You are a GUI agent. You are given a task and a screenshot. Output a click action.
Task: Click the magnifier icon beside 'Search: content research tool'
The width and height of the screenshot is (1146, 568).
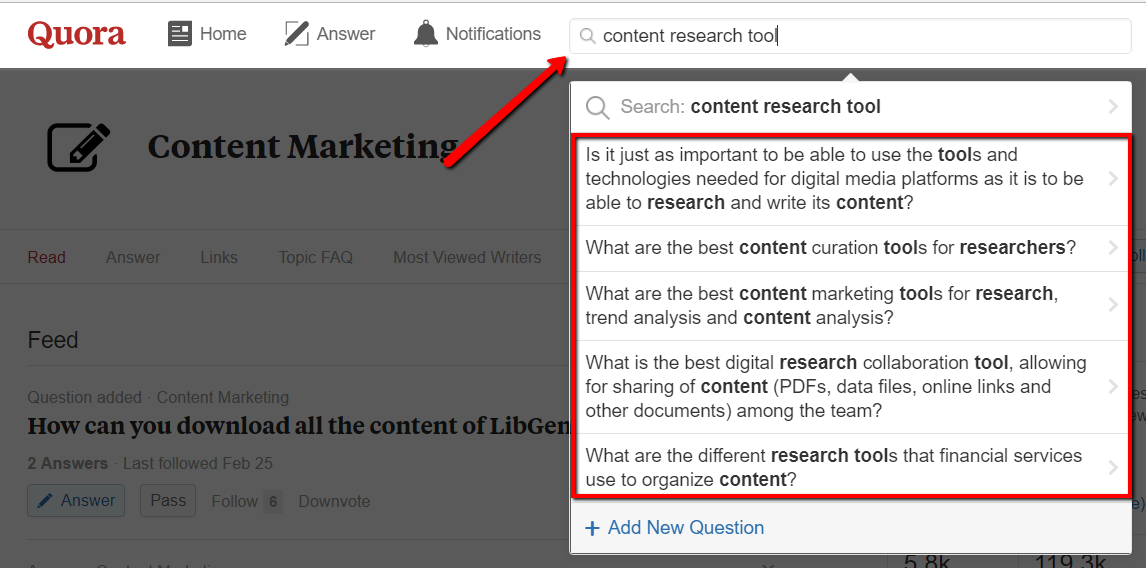point(597,107)
